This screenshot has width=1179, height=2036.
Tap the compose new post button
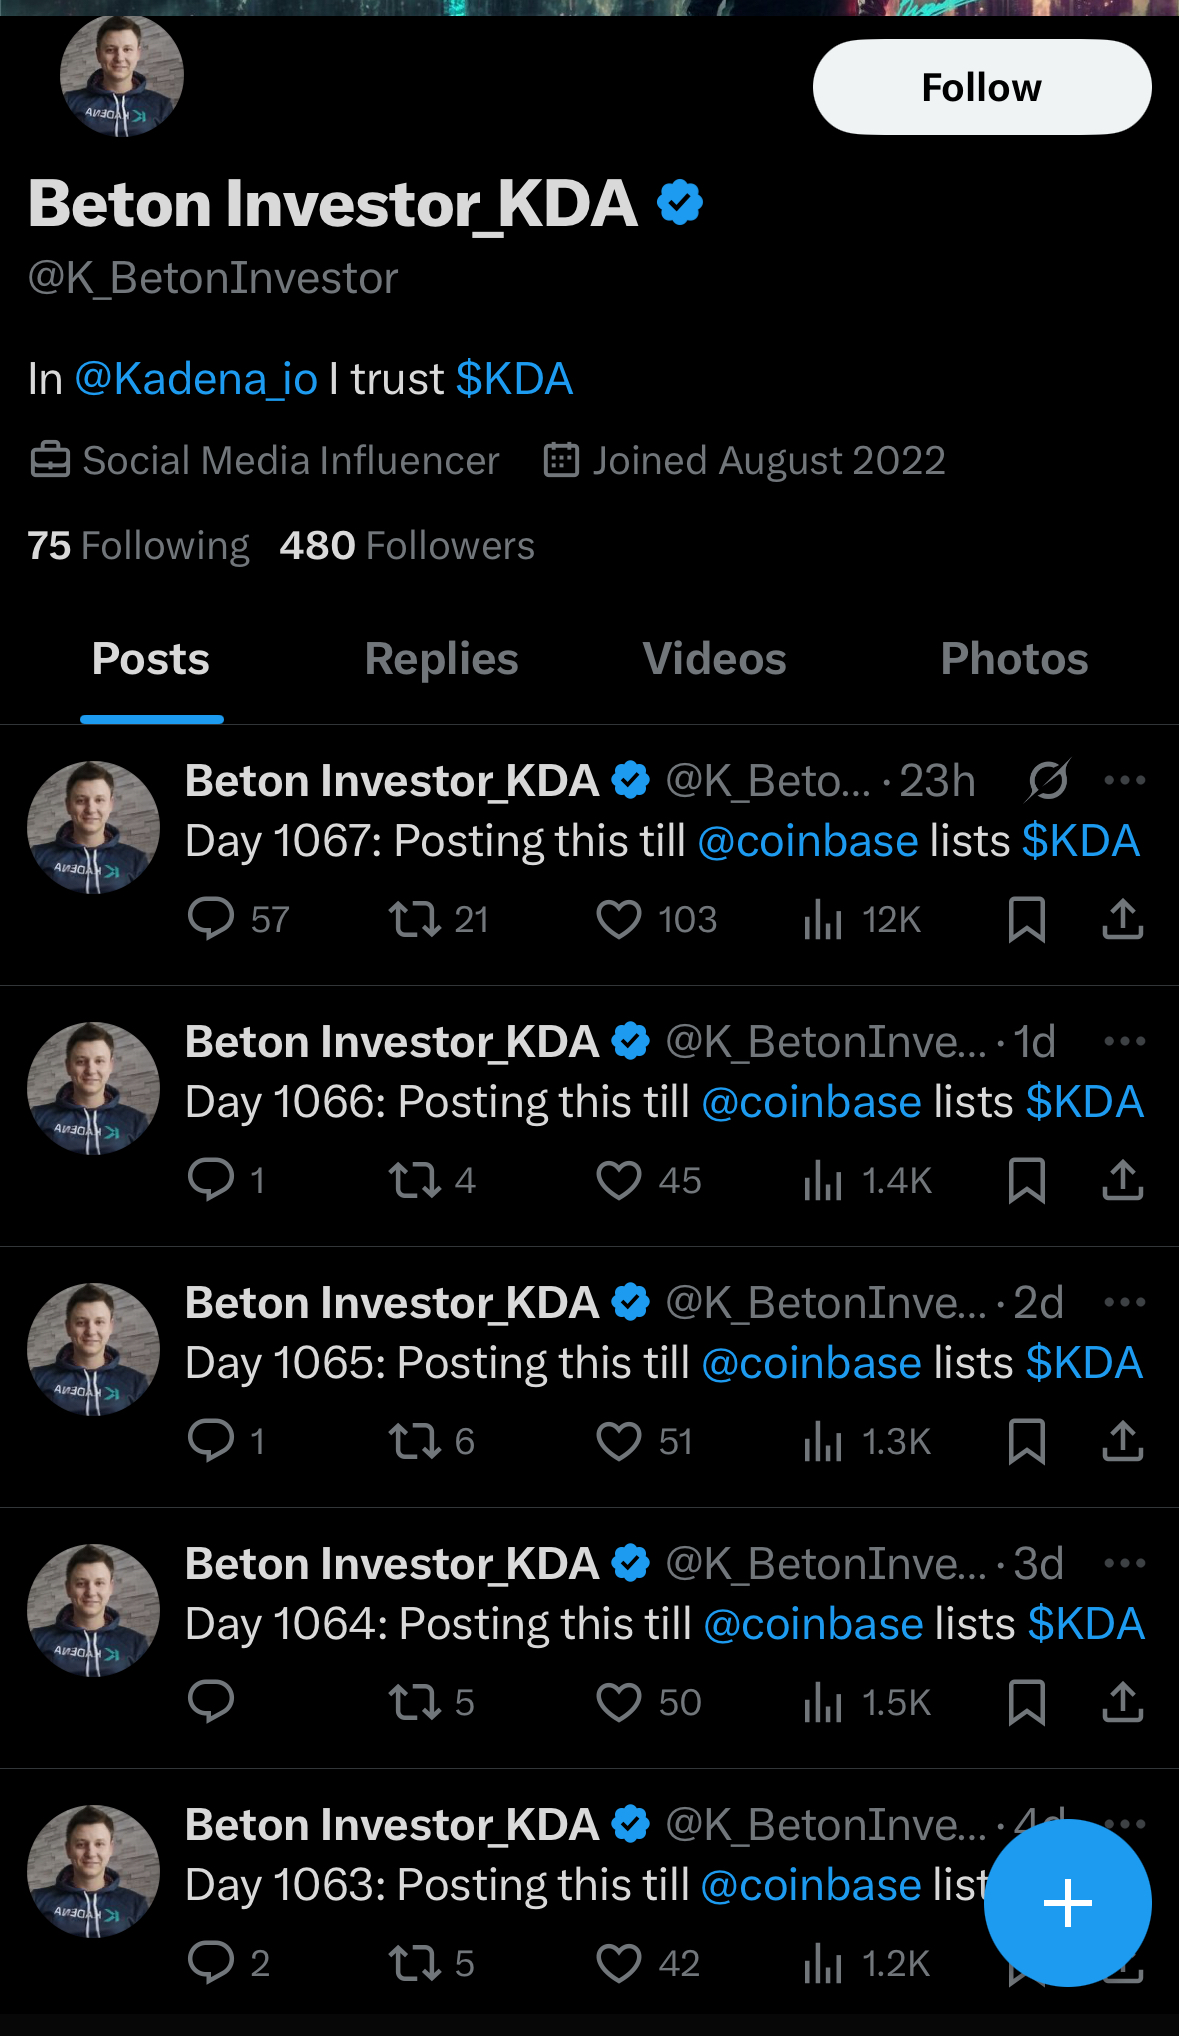(1067, 1902)
